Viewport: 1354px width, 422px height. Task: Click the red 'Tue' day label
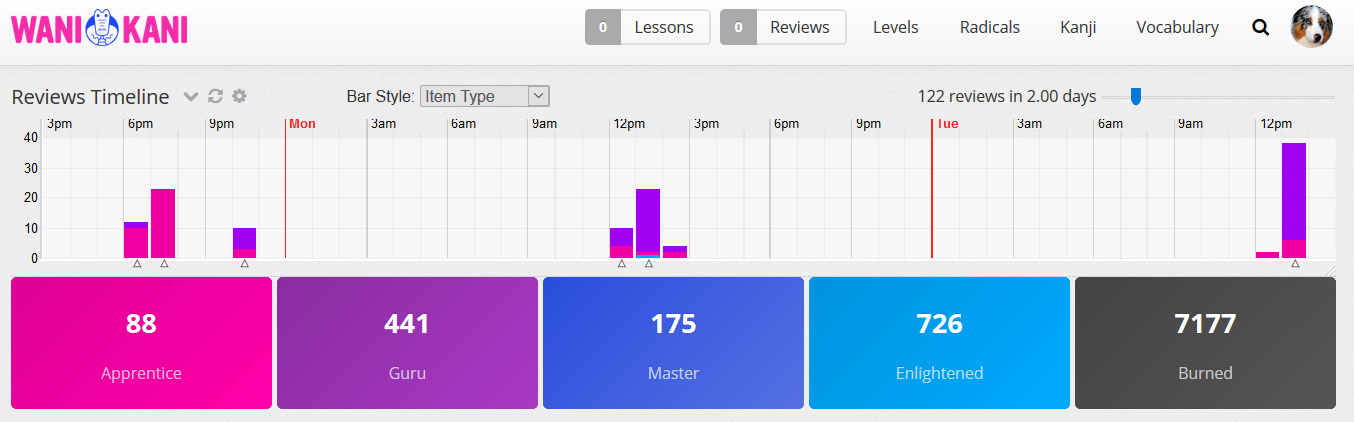click(947, 124)
